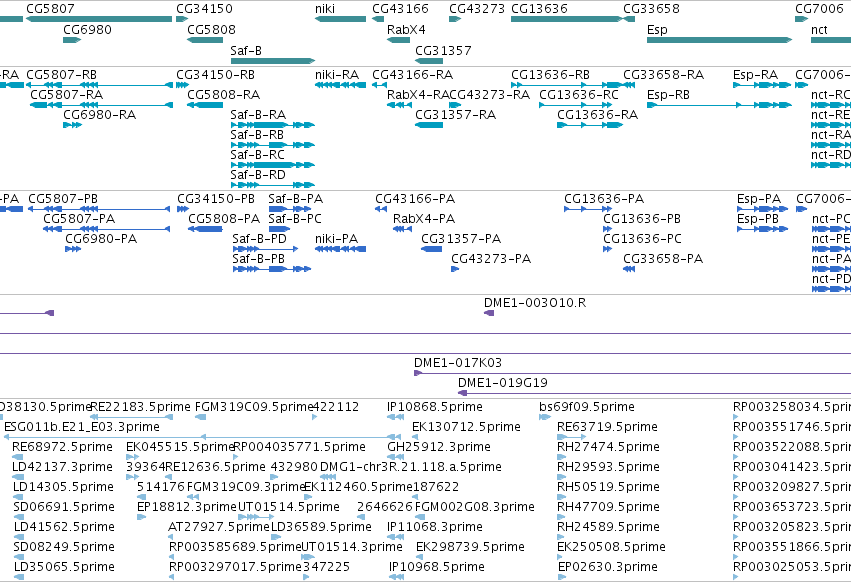Click the CG13636-RA transcript label
851x582 pixels.
[598, 115]
